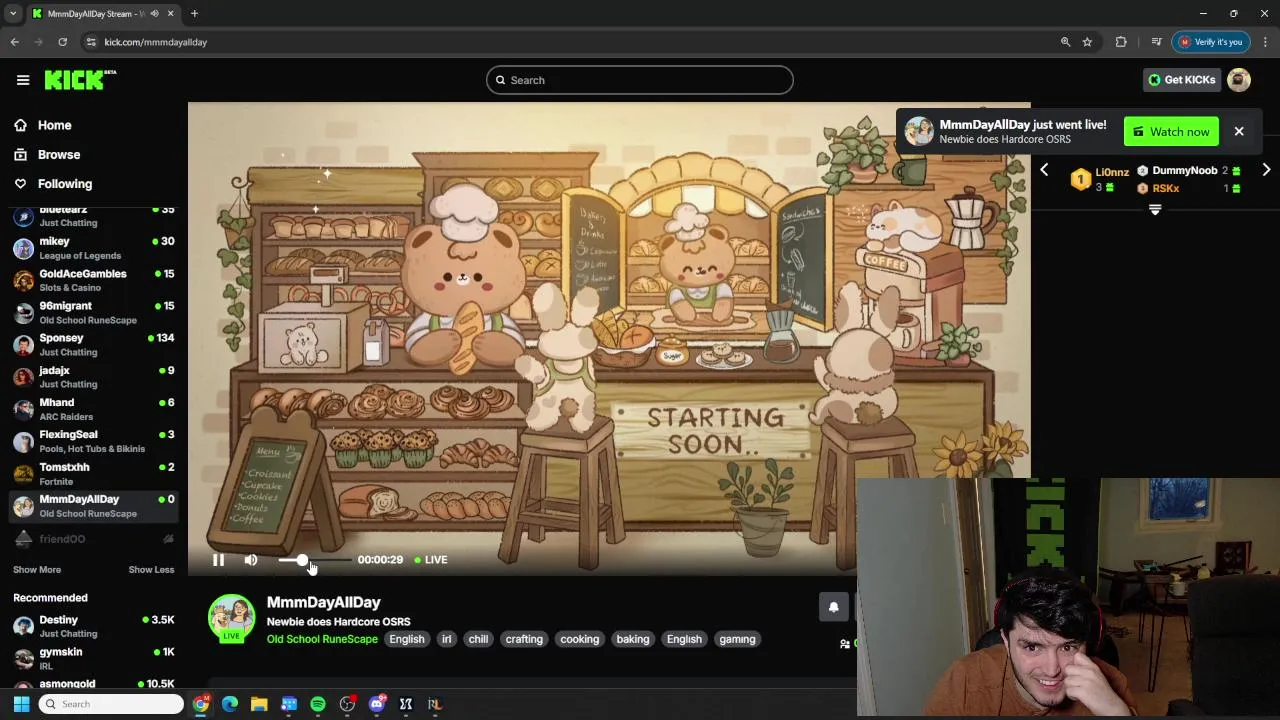Image resolution: width=1280 pixels, height=720 pixels.
Task: Open Old School RuneScape category link
Action: (322, 639)
